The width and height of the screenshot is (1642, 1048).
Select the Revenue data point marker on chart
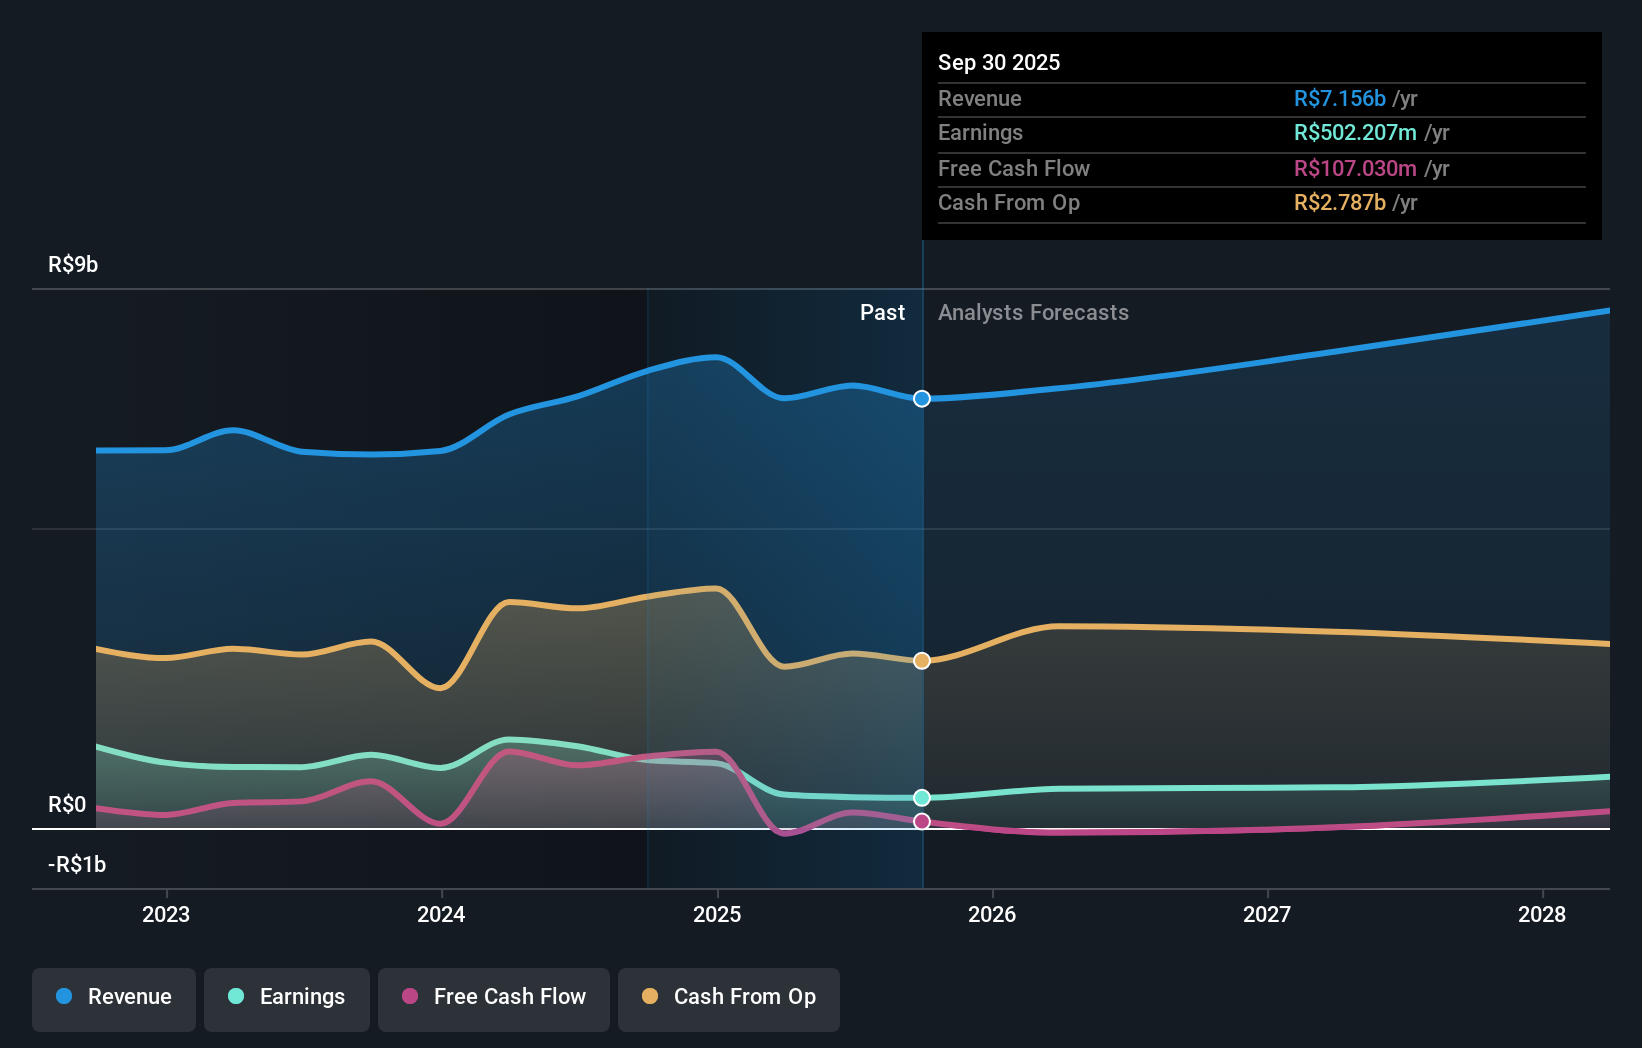[921, 398]
